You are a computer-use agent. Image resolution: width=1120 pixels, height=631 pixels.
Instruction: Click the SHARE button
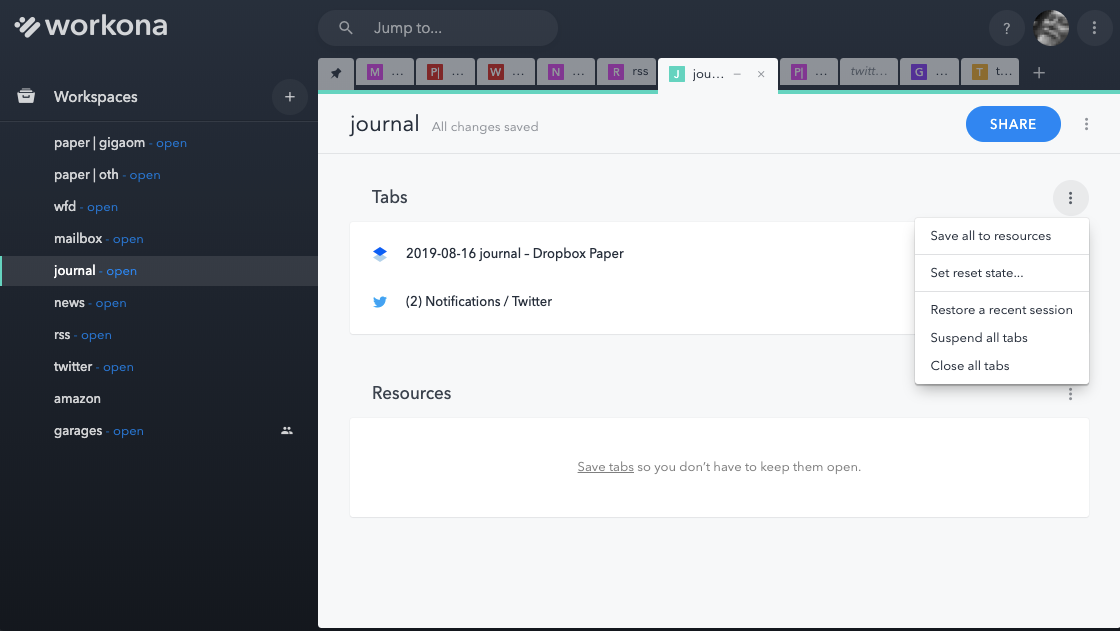1013,124
